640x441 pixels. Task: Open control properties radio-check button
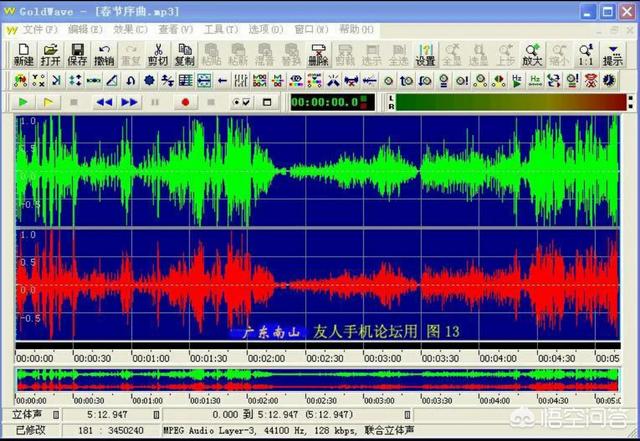pyautogui.click(x=241, y=102)
